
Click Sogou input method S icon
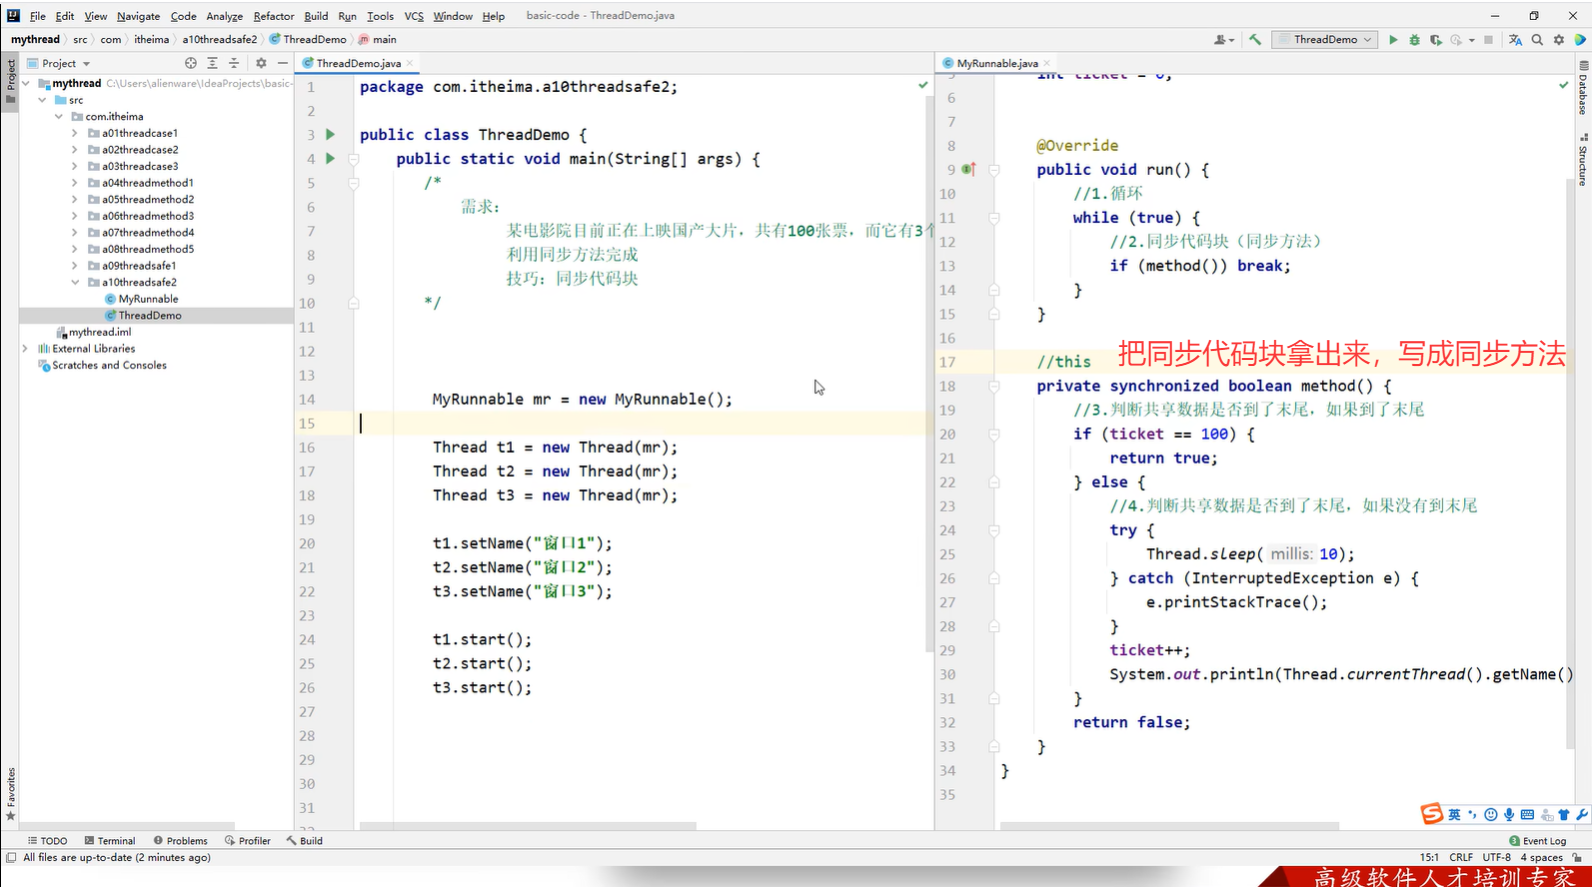[x=1432, y=814]
